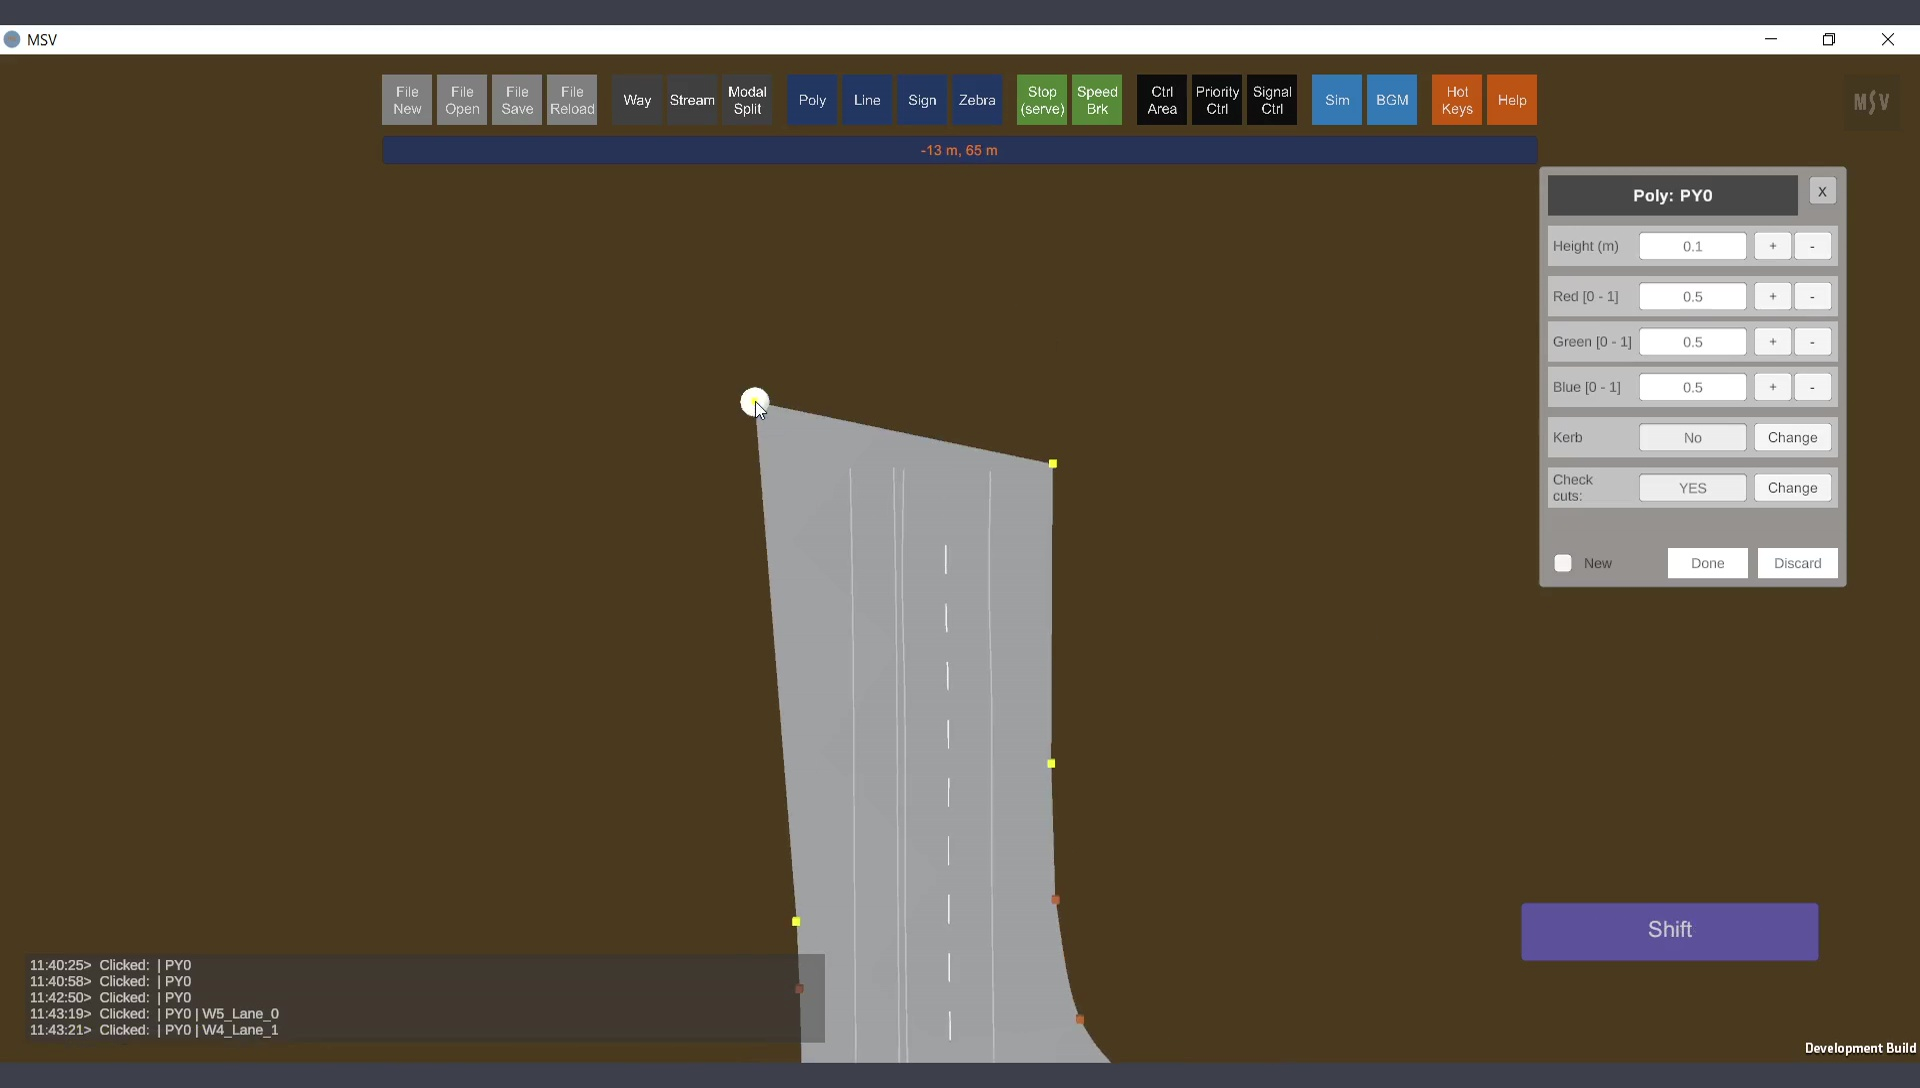Click the purple Shift button

pyautogui.click(x=1669, y=931)
